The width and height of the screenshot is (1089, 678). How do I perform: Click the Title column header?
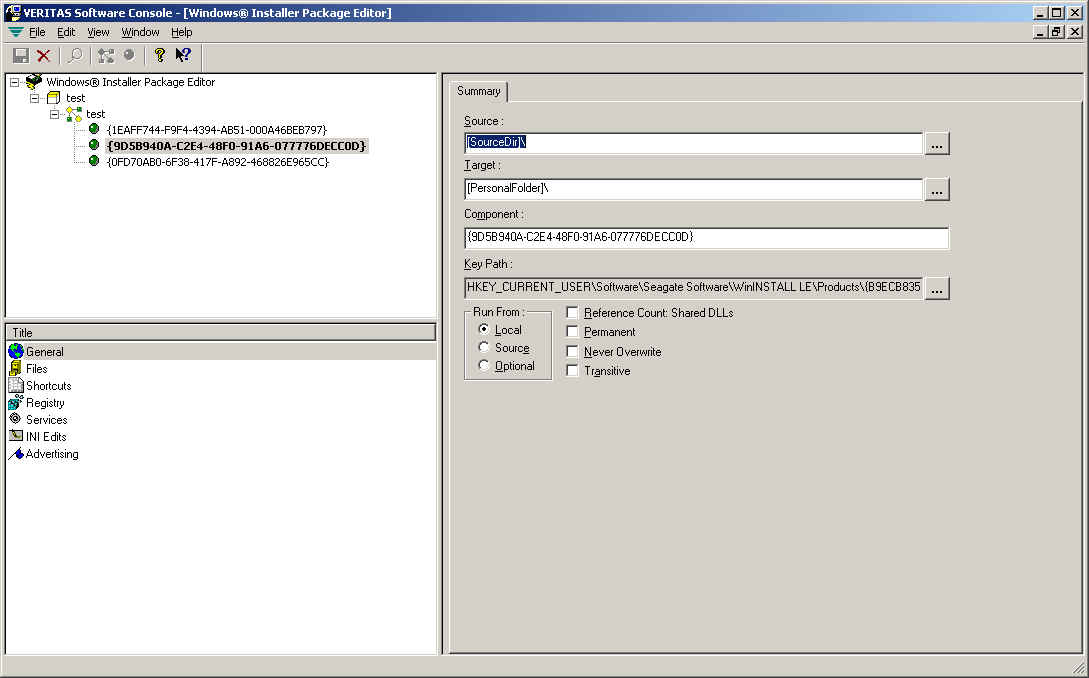pyautogui.click(x=221, y=332)
